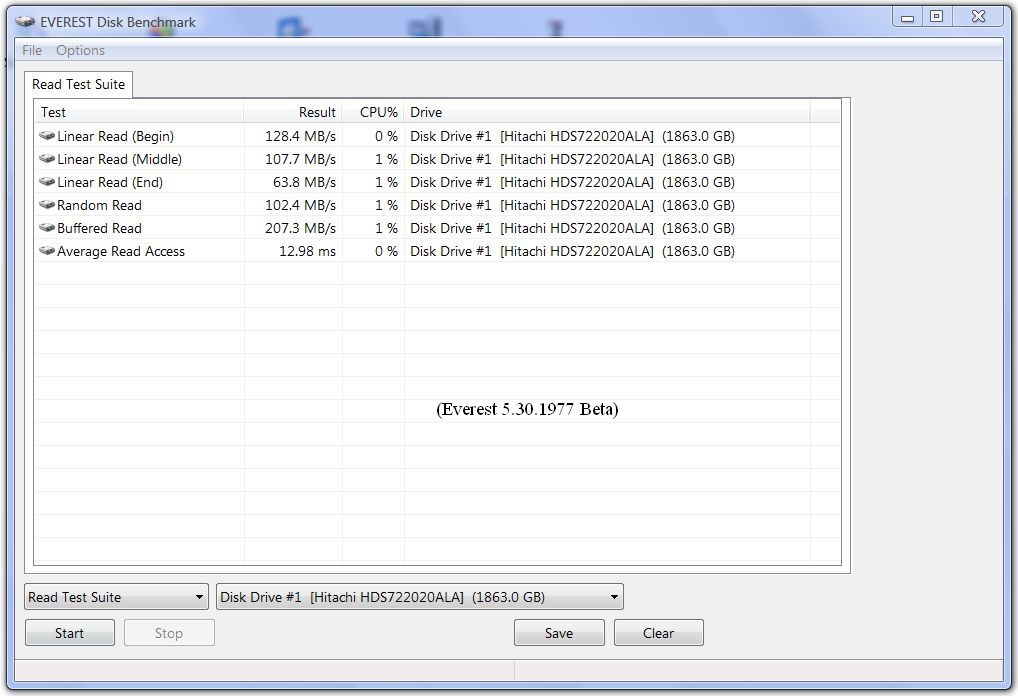Open the Options menu
Image resolution: width=1018 pixels, height=696 pixels.
(80, 50)
